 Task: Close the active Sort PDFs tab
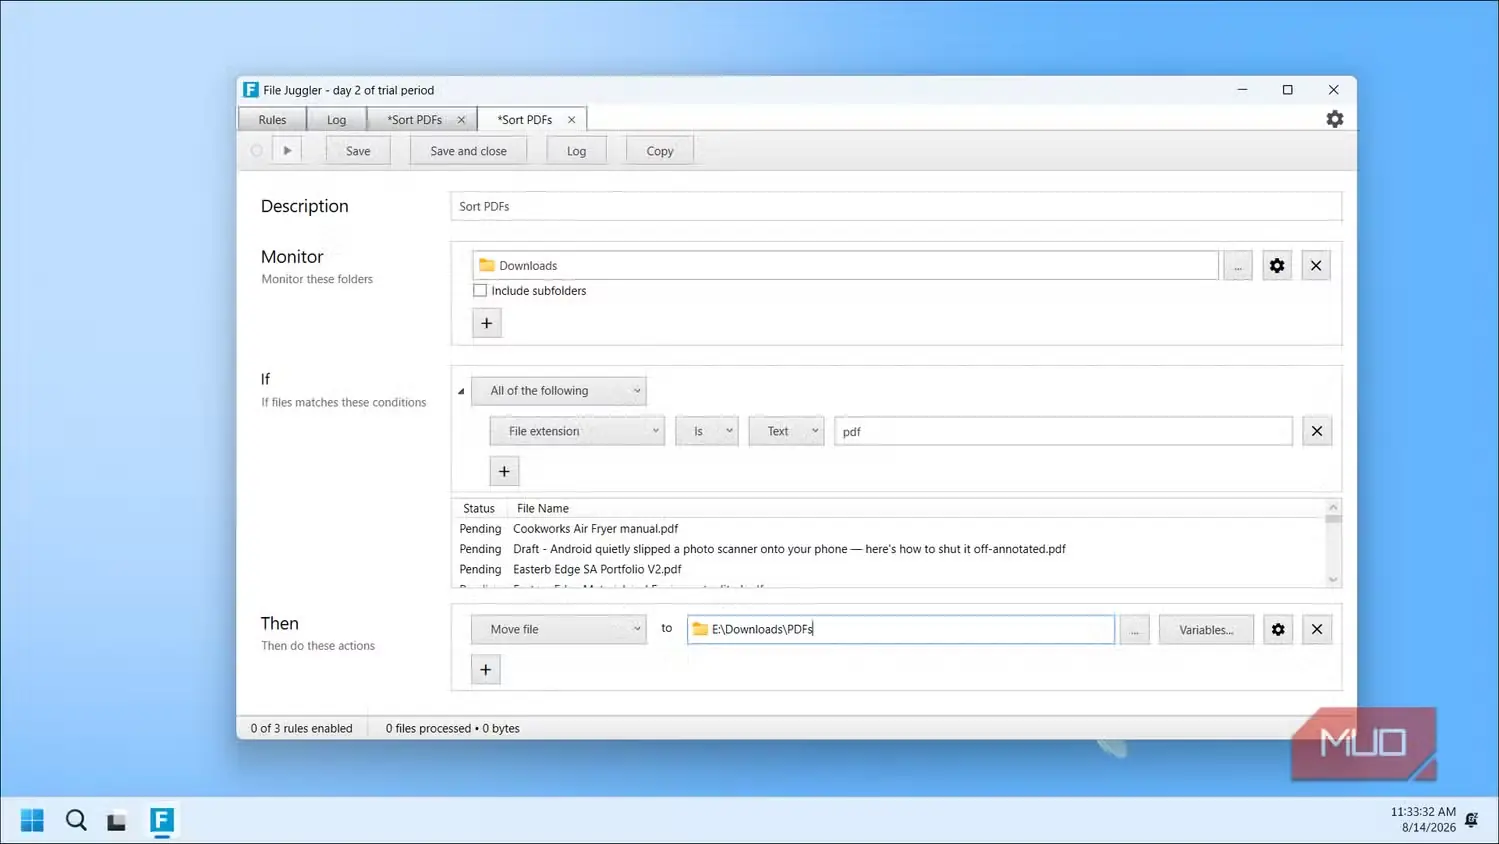pos(571,119)
